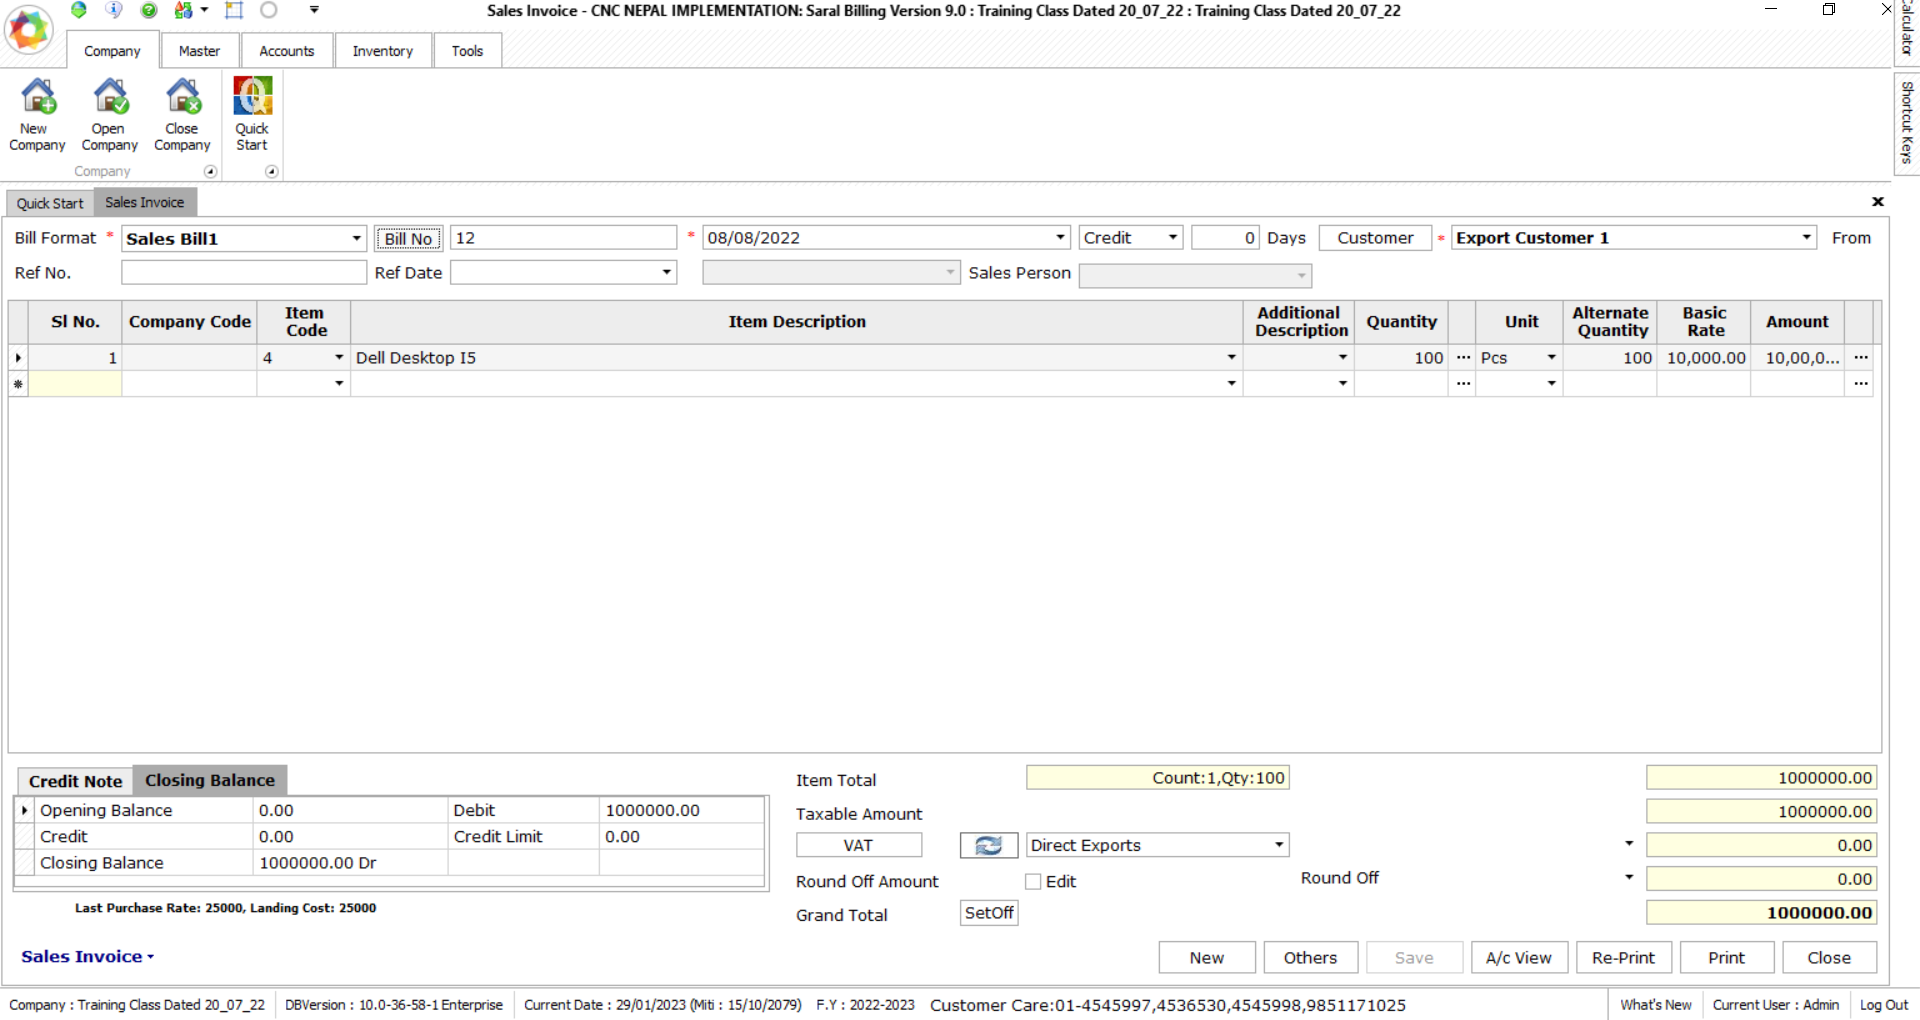Open the Quick Start tool
Viewport: 1920px width, 1020px height.
[x=251, y=112]
